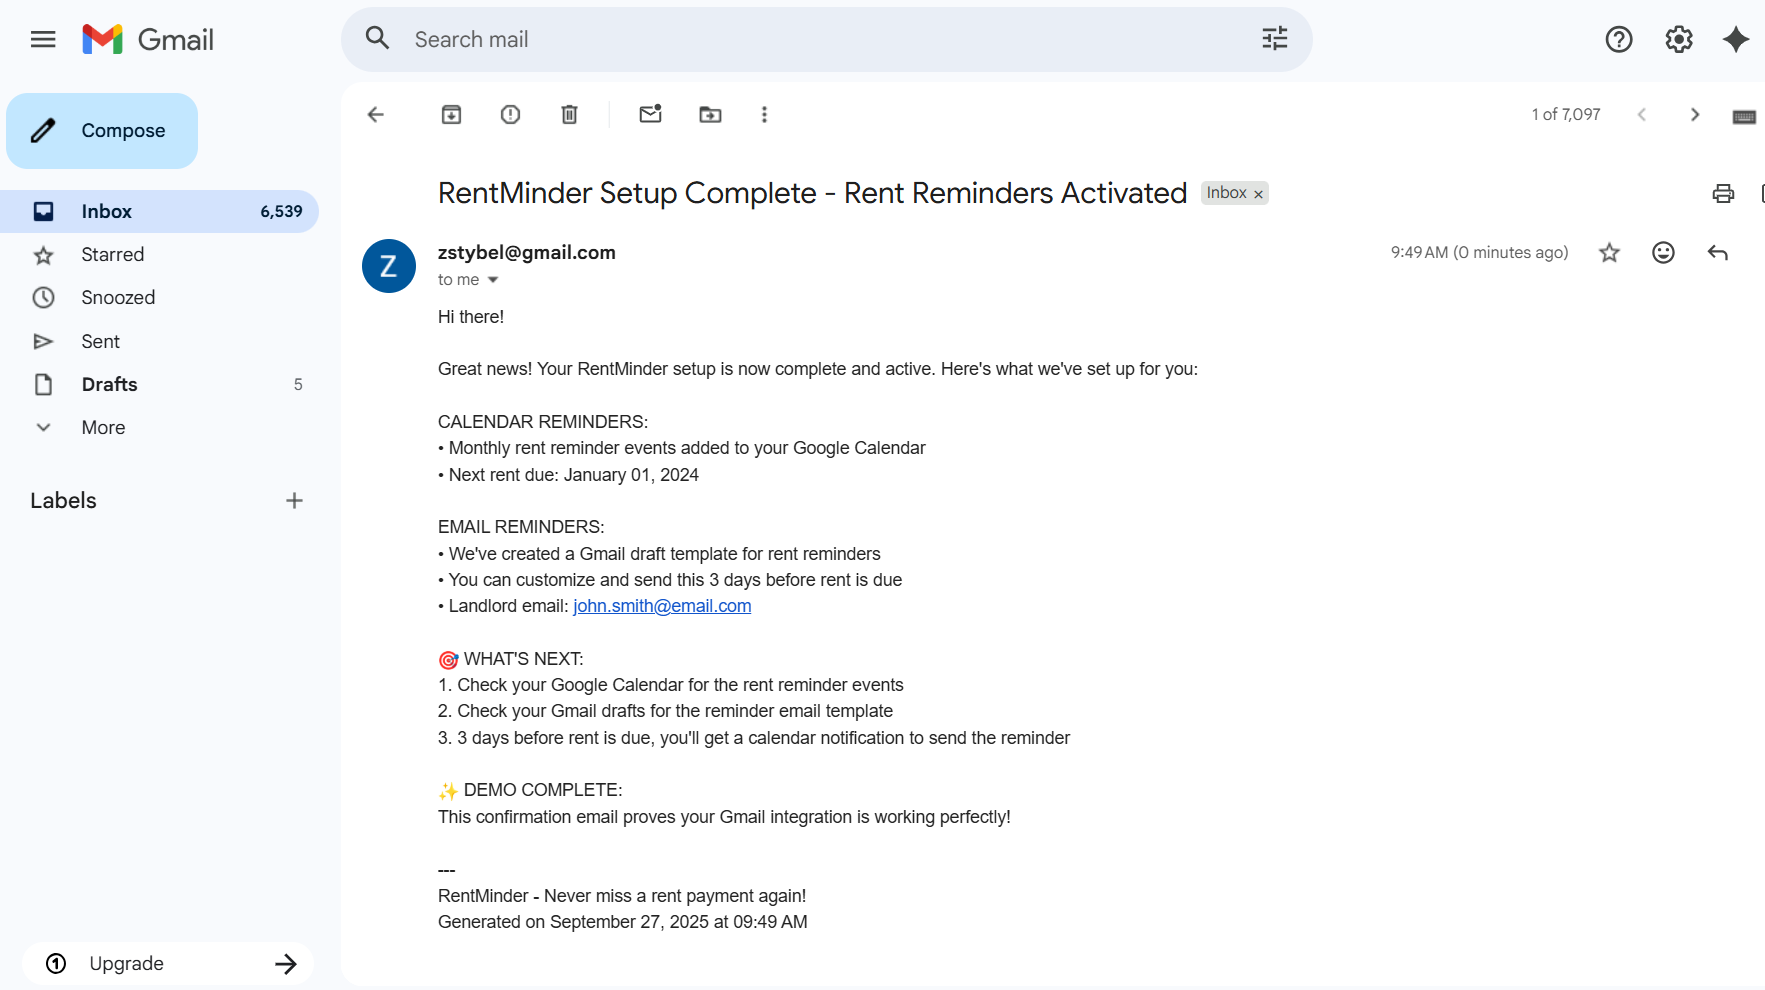Star the RentMinder message
The width and height of the screenshot is (1765, 990).
click(1609, 253)
